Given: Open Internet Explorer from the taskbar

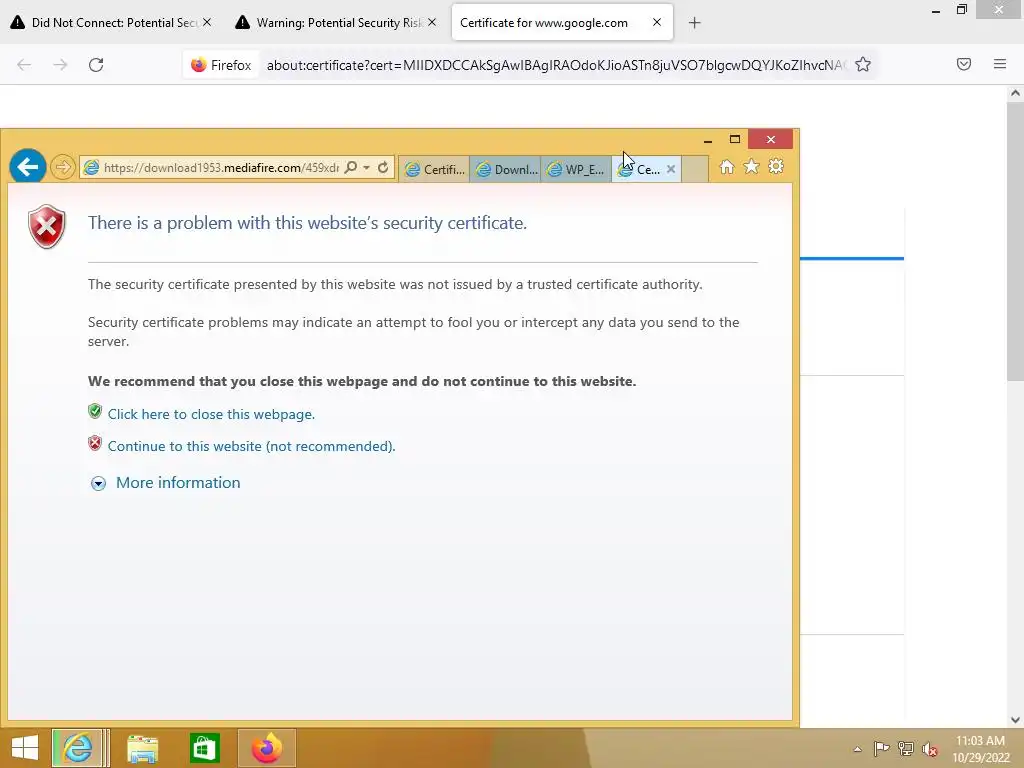Looking at the screenshot, I should point(78,748).
